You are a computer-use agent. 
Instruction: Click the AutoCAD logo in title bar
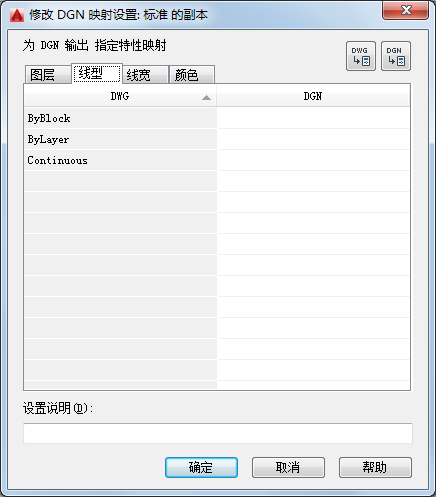point(17,15)
